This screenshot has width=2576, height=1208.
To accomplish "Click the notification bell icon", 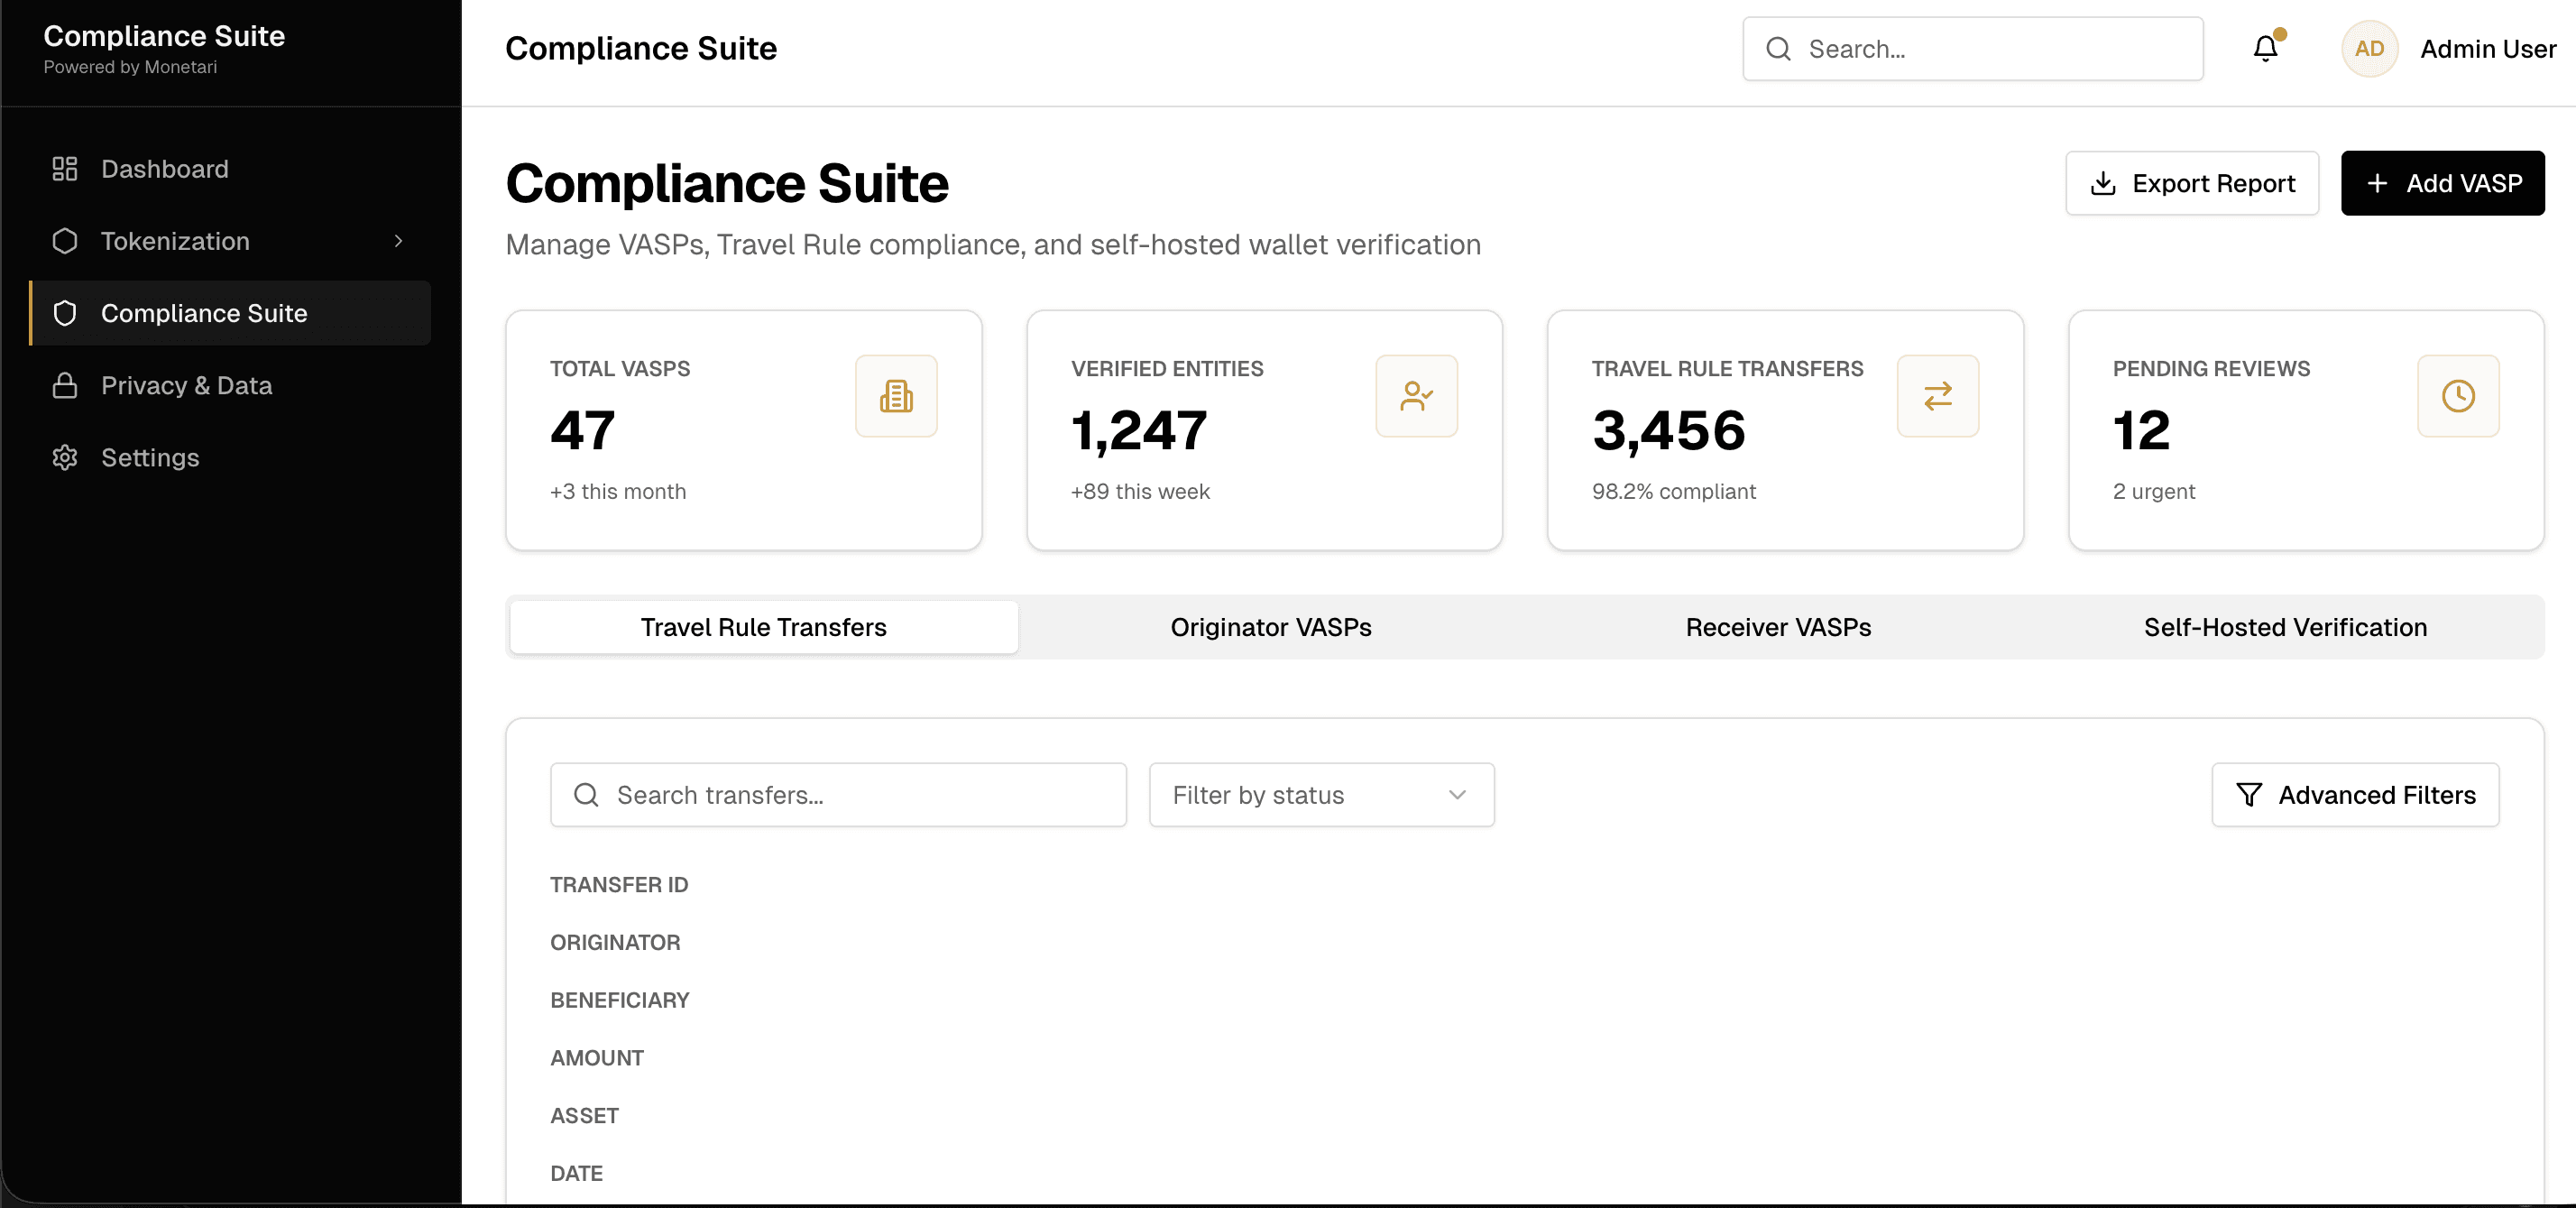I will point(2264,48).
